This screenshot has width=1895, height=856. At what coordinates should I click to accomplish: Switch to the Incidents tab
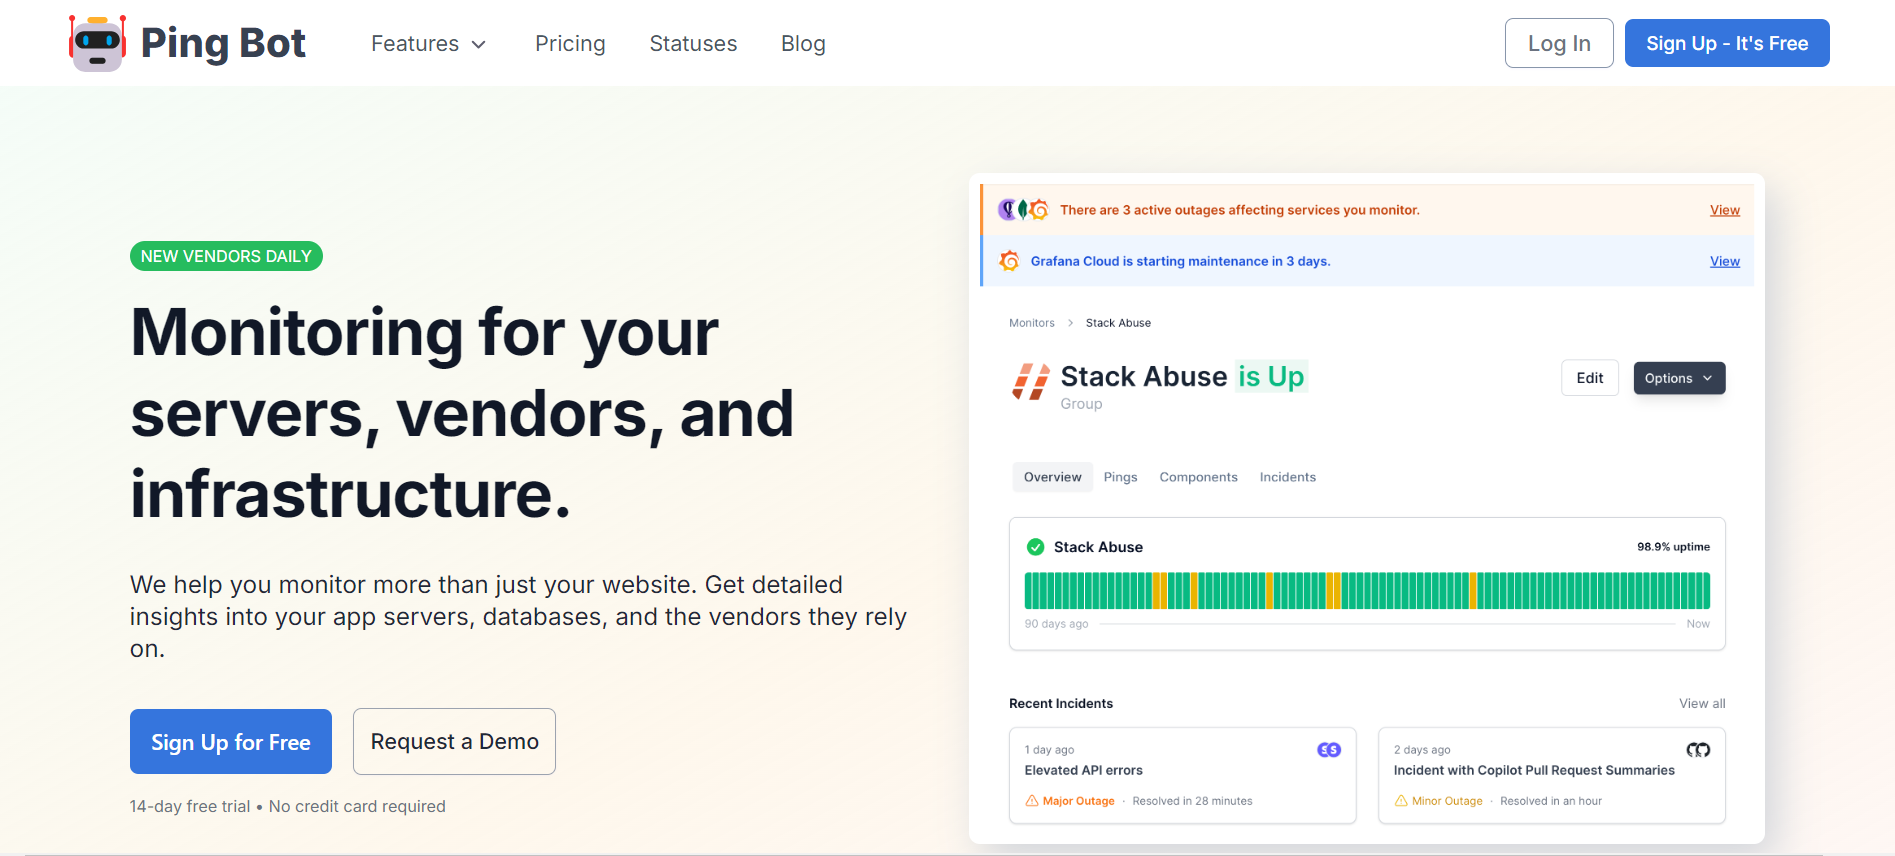tap(1287, 477)
